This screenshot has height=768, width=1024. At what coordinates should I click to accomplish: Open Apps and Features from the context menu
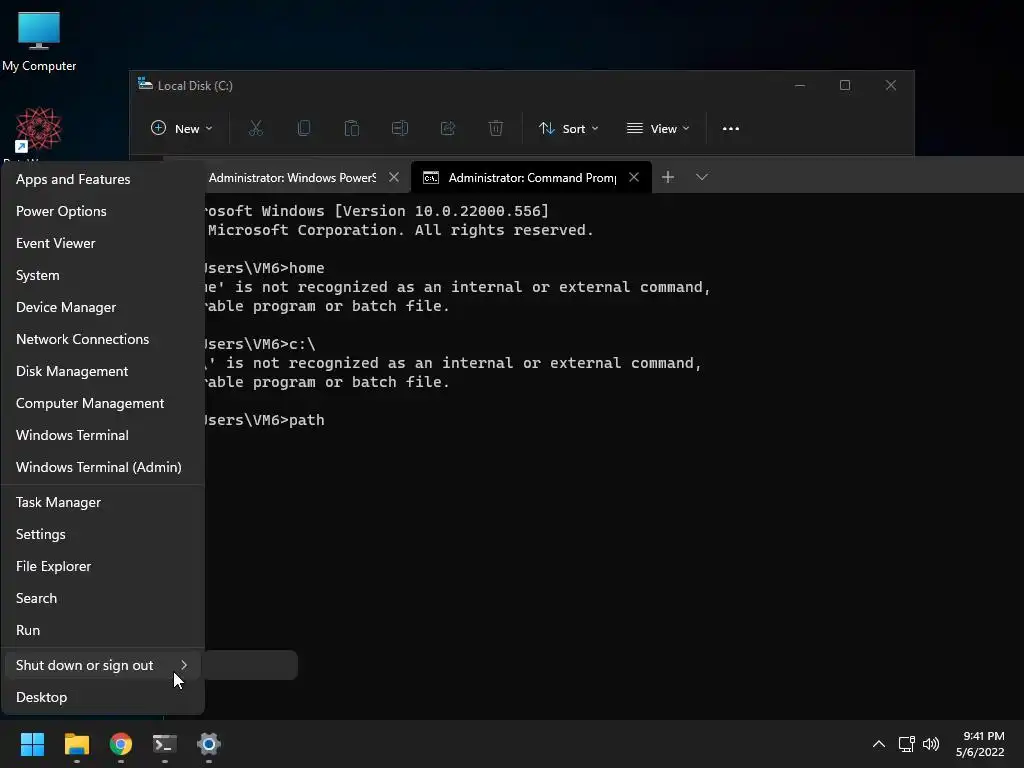103,179
